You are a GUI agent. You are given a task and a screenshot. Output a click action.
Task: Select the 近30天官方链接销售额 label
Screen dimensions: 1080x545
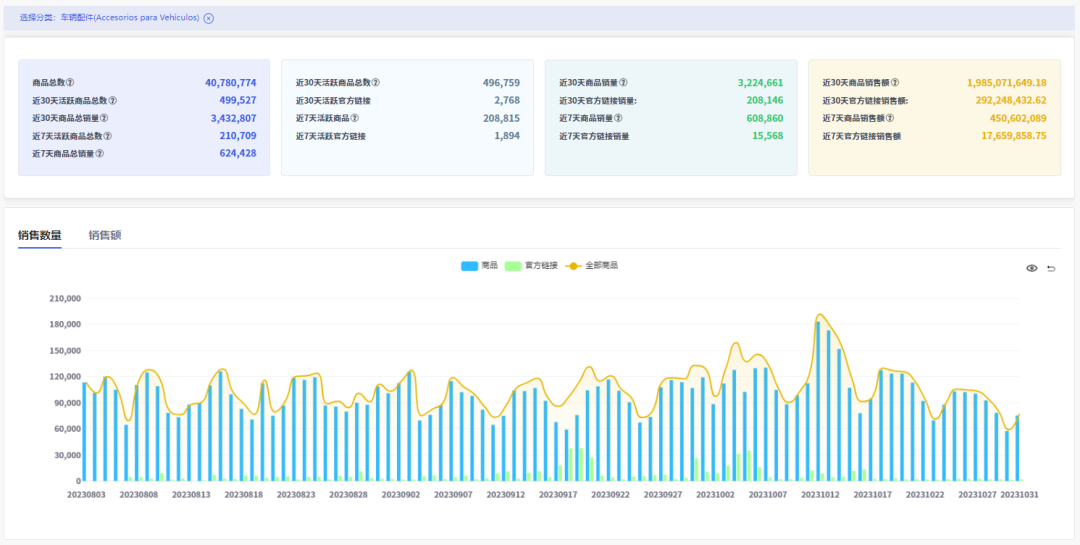click(x=864, y=101)
